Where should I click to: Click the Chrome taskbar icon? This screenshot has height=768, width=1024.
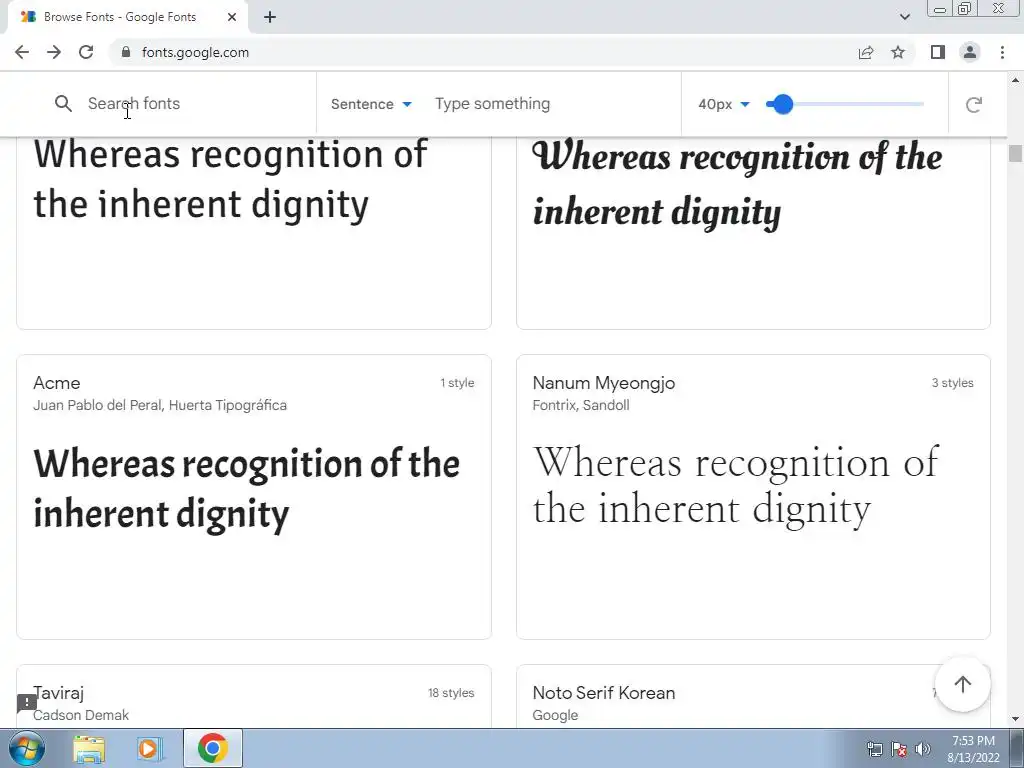coord(213,748)
